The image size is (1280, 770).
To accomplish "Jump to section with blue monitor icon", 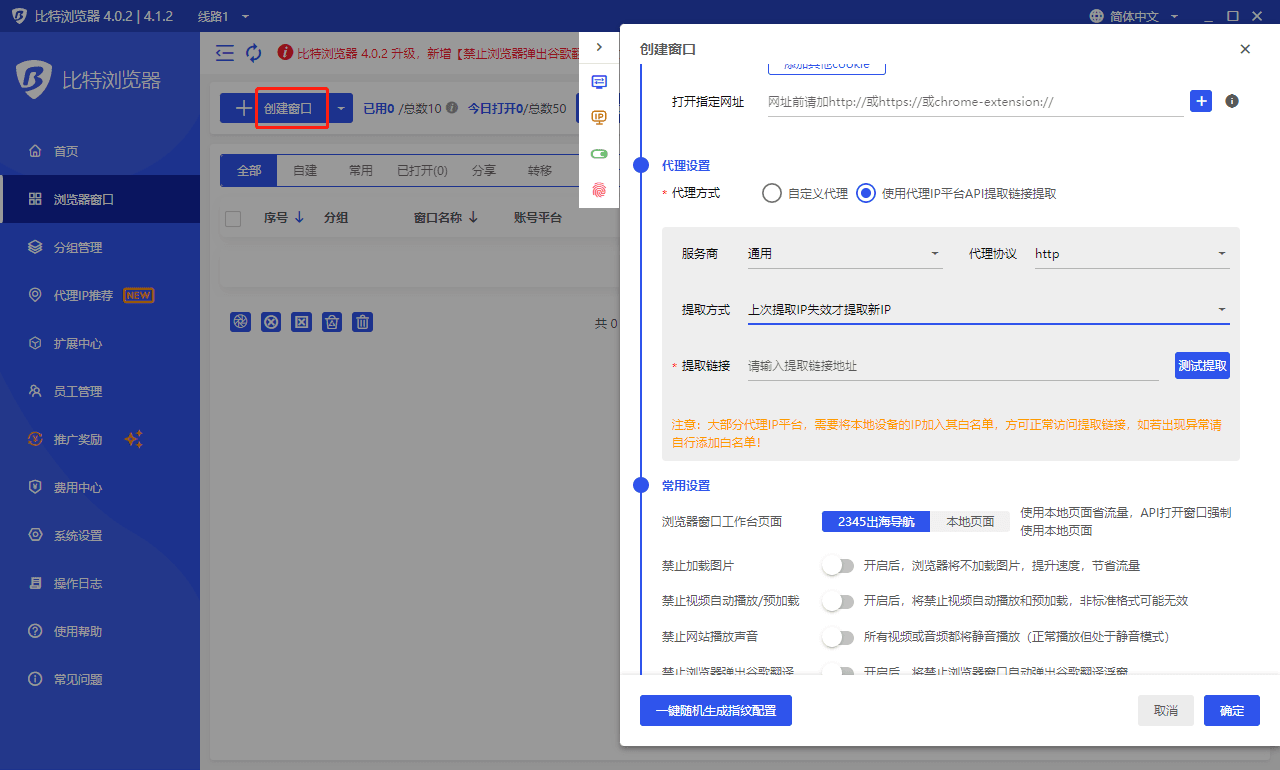I will 599,82.
